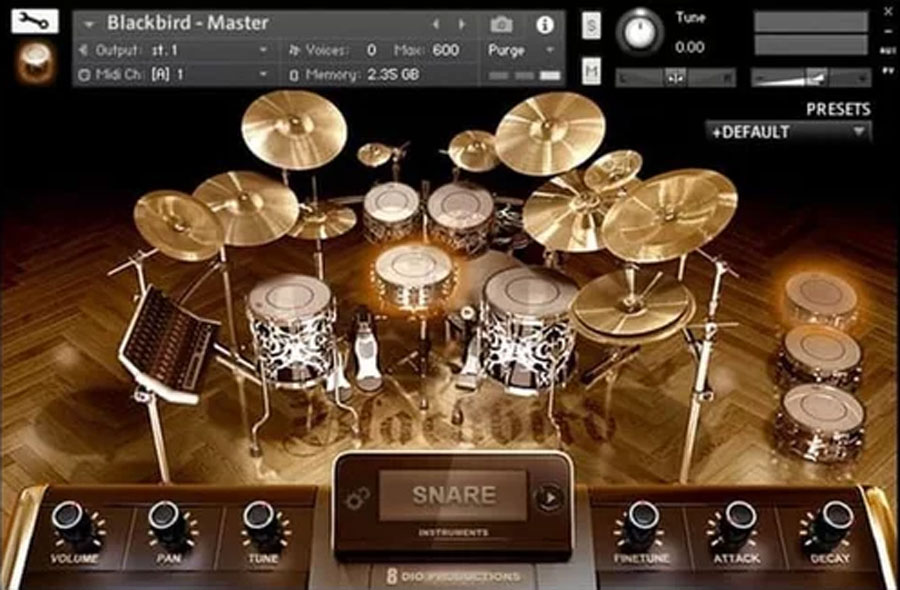This screenshot has width=900, height=590.
Task: Click the 8DIO Productions logo
Action: click(x=453, y=576)
